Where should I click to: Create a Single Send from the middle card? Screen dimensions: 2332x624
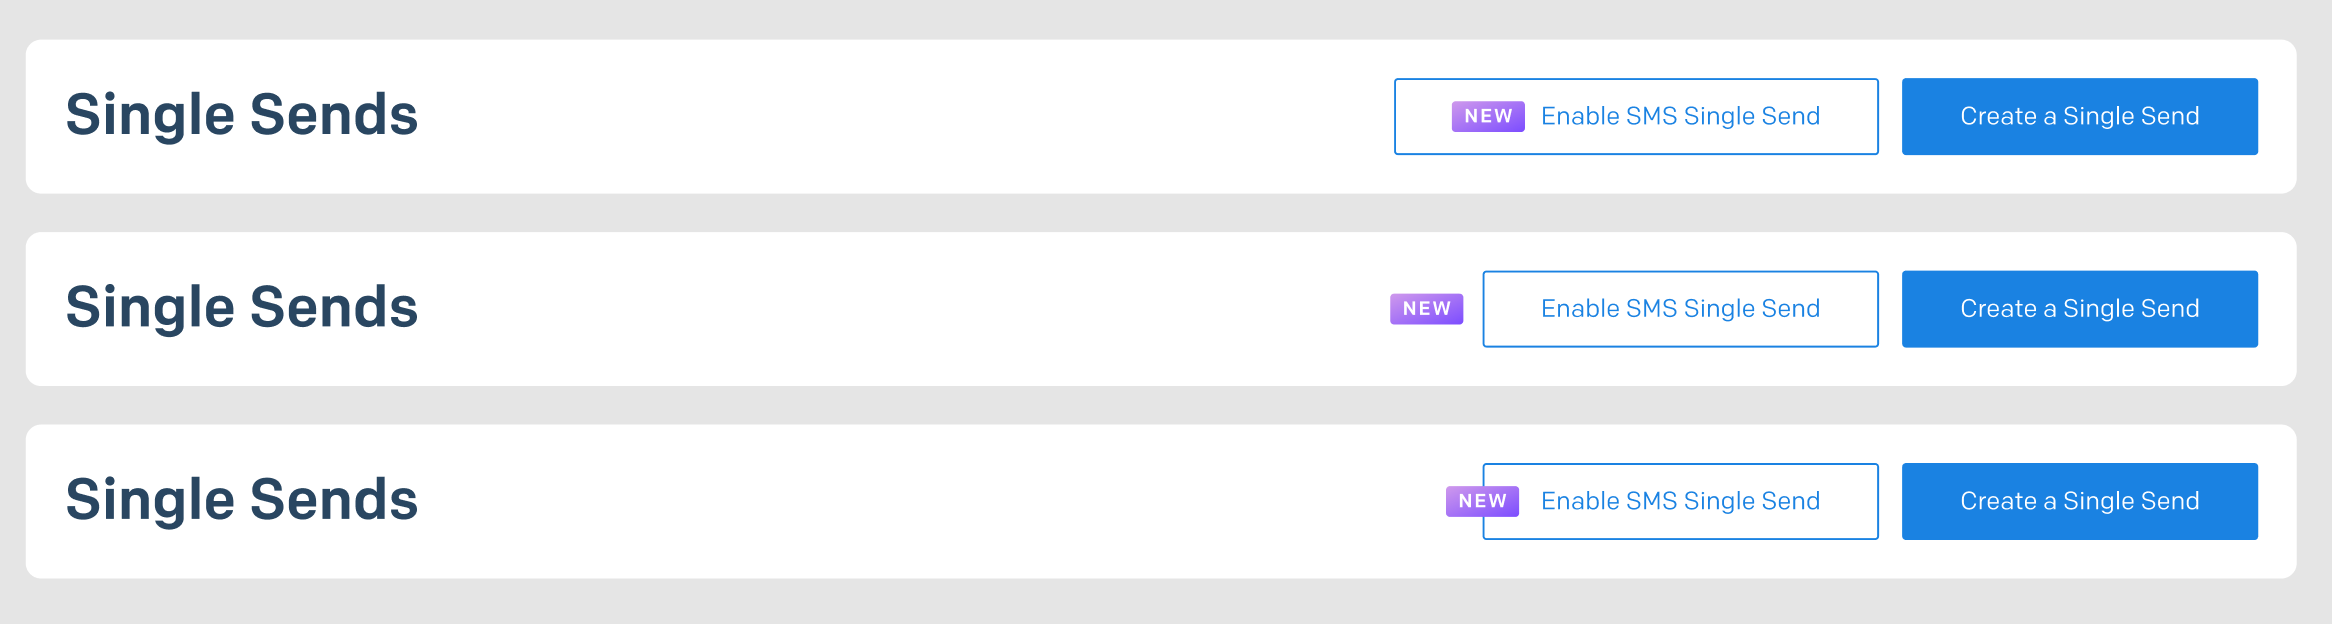[x=2079, y=309]
